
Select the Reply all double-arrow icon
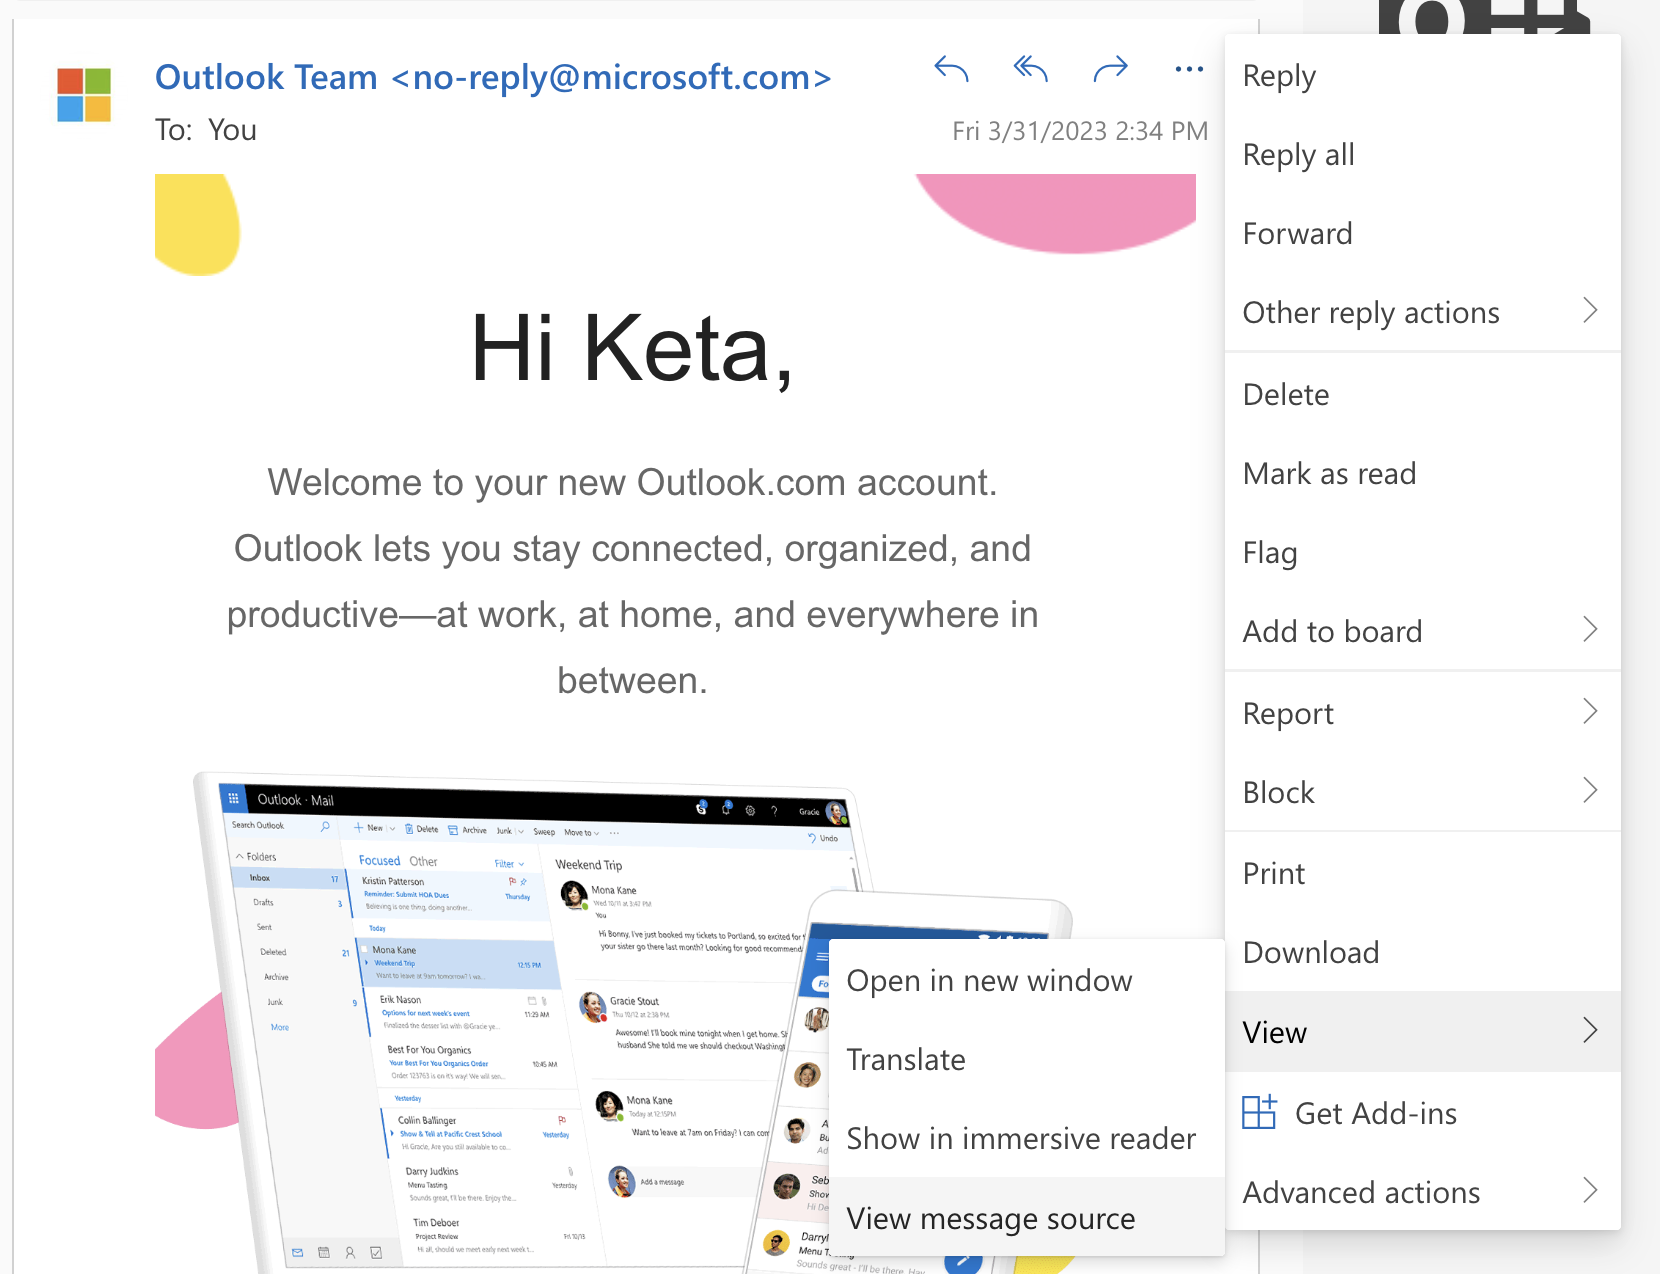pos(1030,69)
